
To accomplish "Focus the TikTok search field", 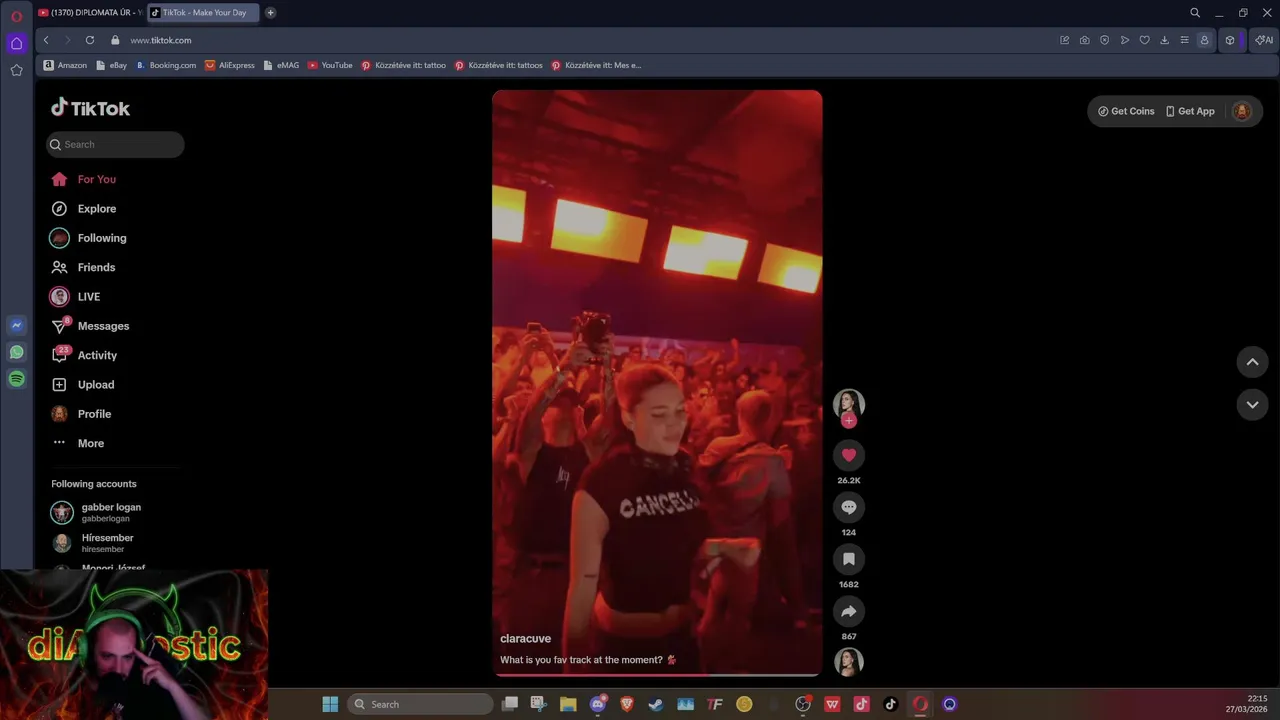I will (x=115, y=144).
